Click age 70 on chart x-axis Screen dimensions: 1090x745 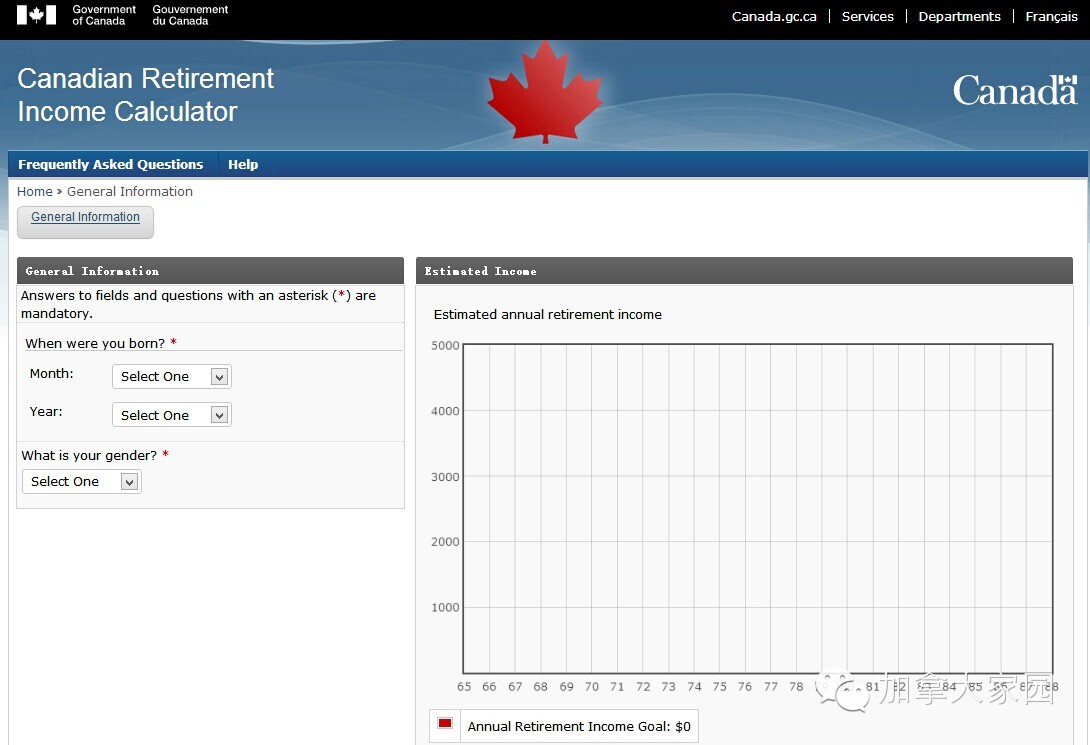(592, 687)
